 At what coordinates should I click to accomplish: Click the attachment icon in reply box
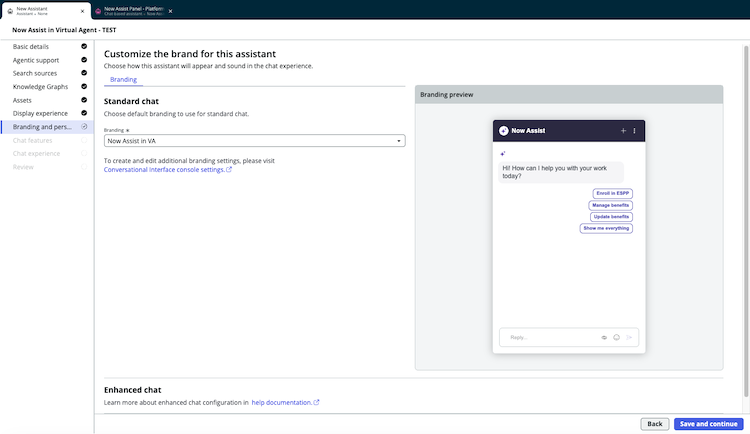click(604, 337)
